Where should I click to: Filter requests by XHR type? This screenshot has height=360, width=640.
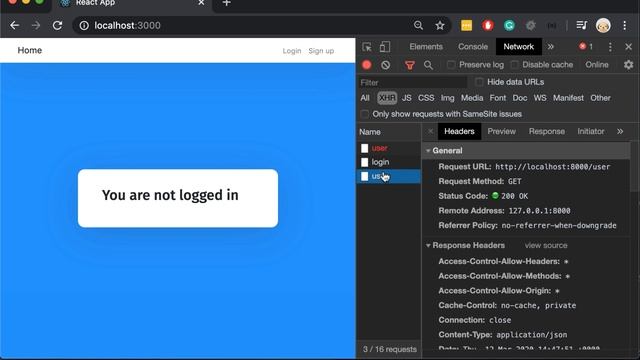point(387,98)
